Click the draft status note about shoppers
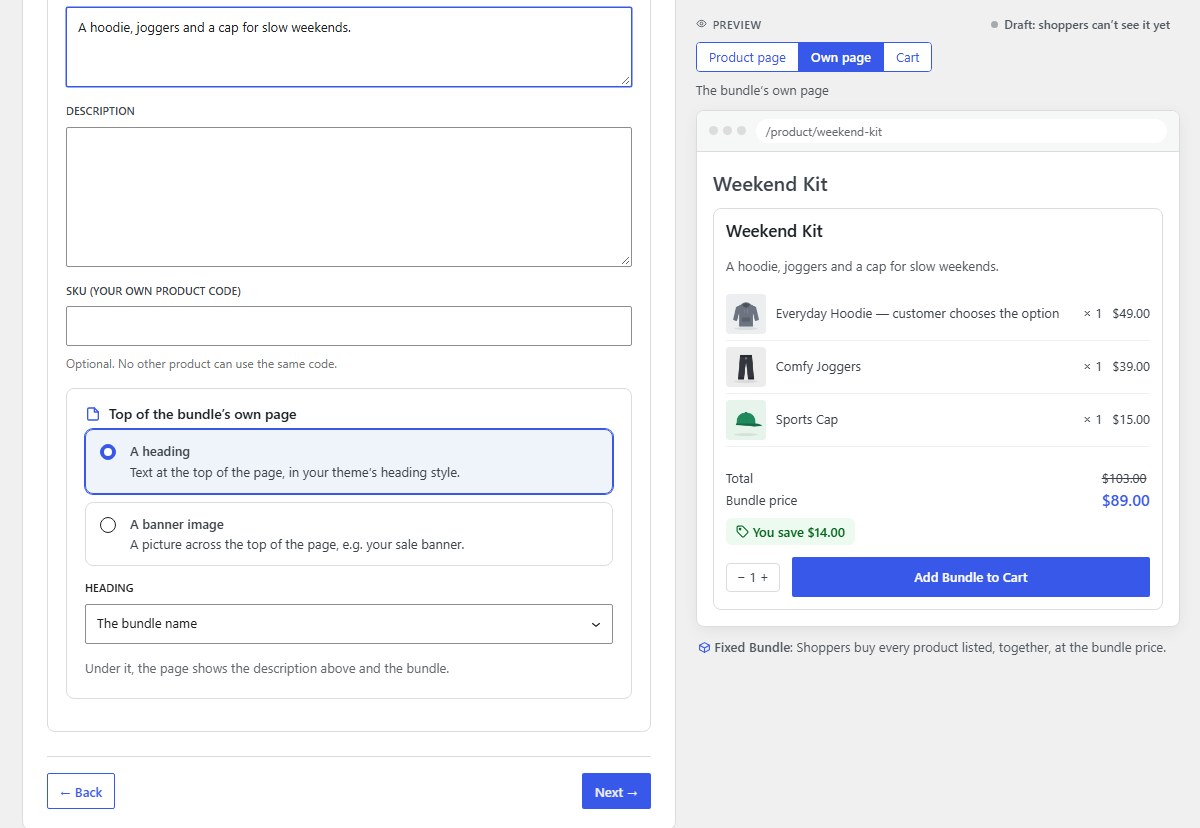Image resolution: width=1200 pixels, height=828 pixels. point(1087,25)
